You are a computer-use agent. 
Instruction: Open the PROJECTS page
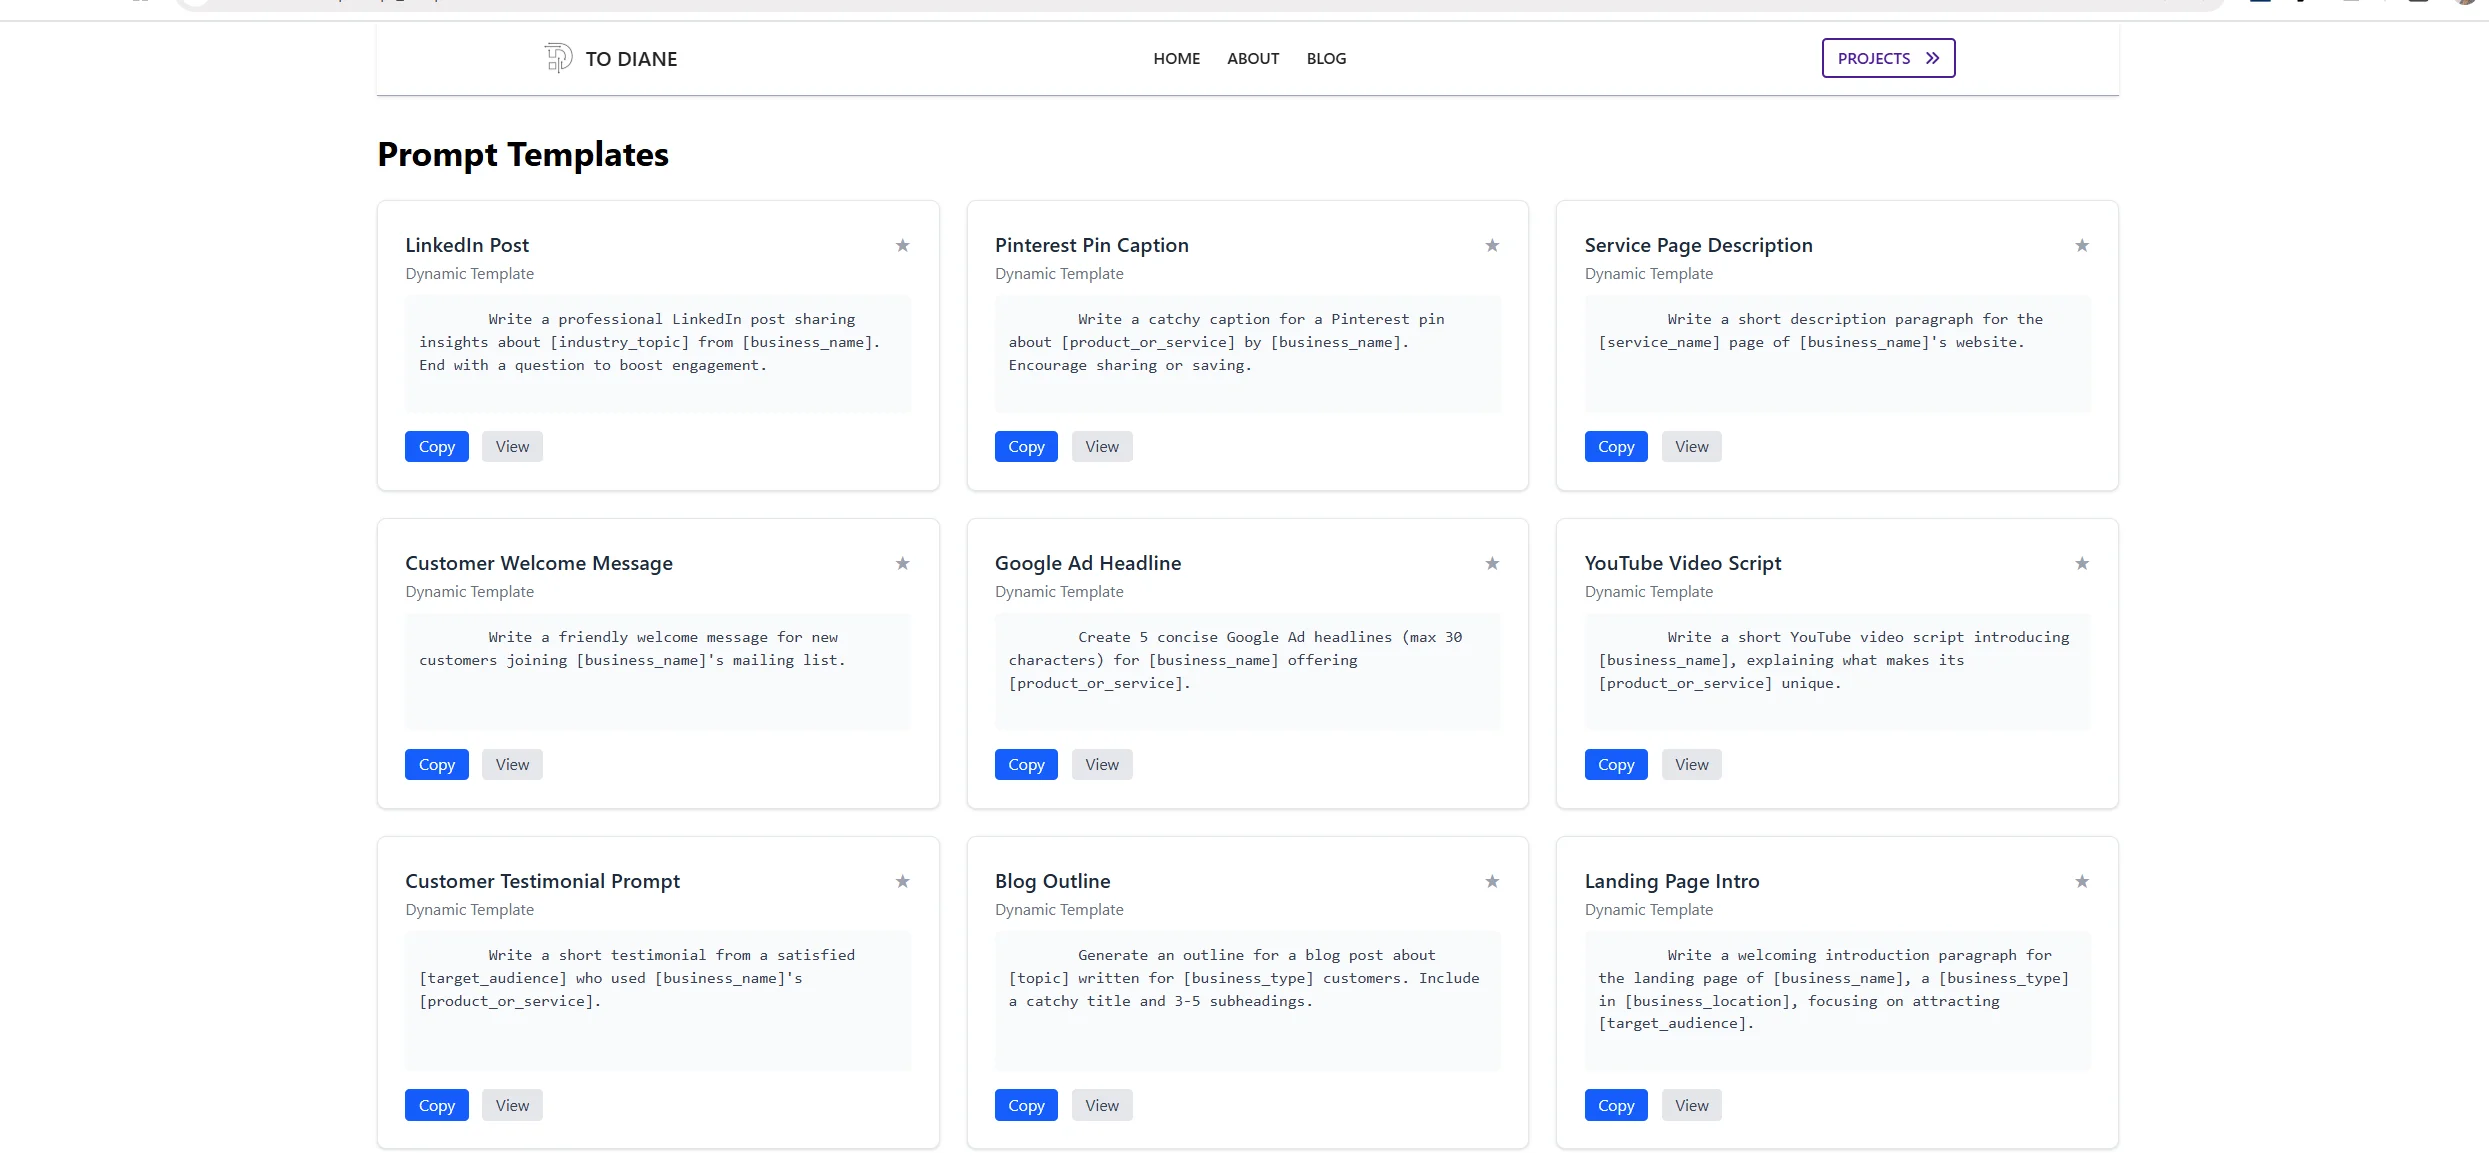pyautogui.click(x=1887, y=58)
